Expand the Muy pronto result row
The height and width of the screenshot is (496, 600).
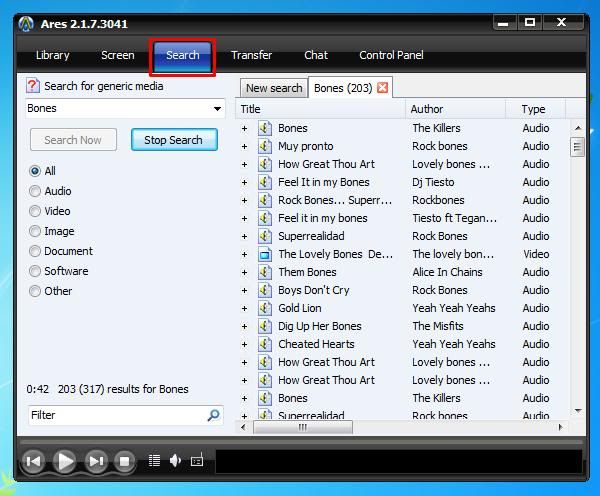(x=244, y=146)
